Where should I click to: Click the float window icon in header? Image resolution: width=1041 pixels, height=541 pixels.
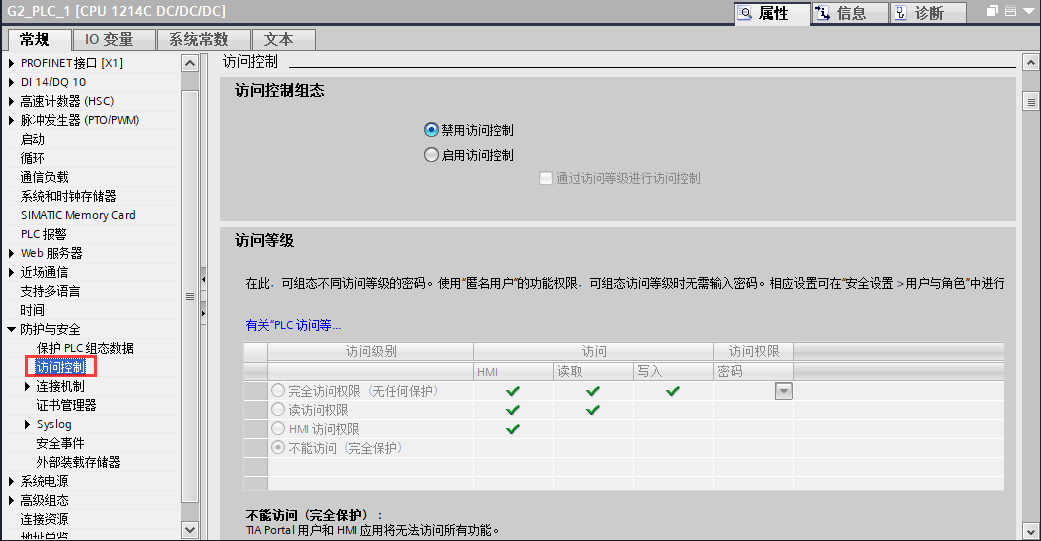click(992, 12)
